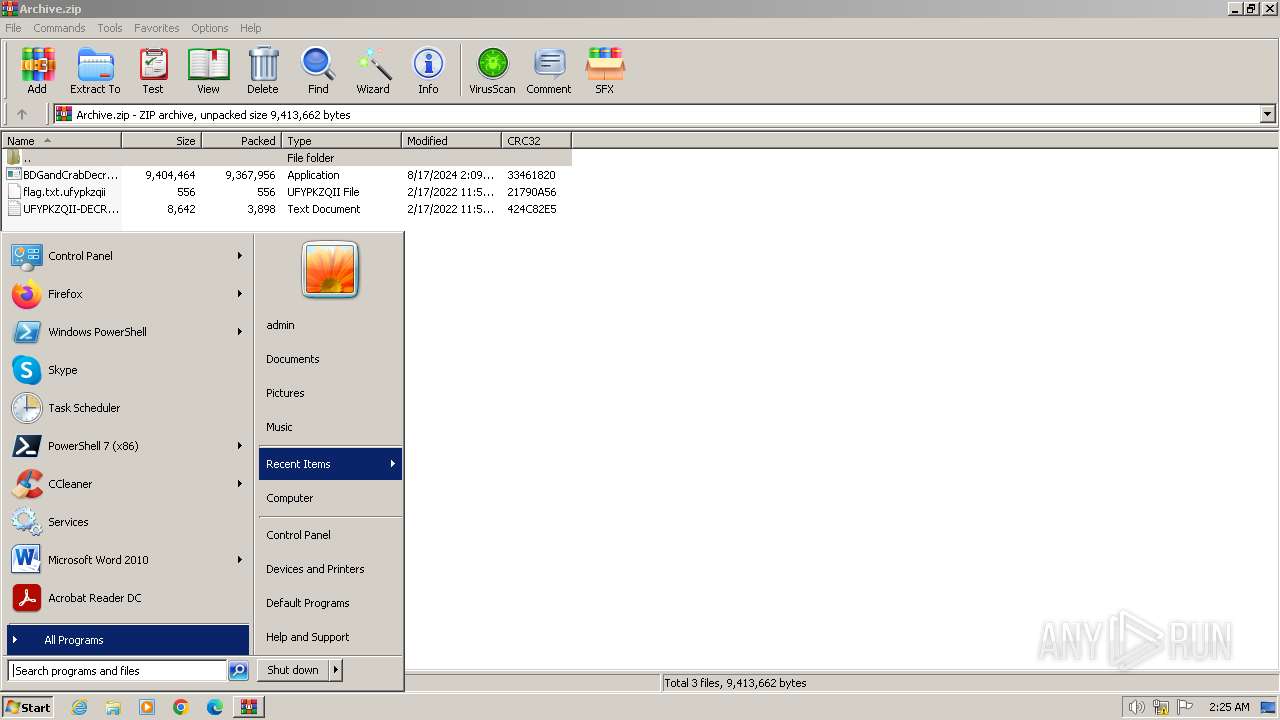The height and width of the screenshot is (720, 1280).
Task: Start VirusScan on the archive
Action: coord(492,70)
